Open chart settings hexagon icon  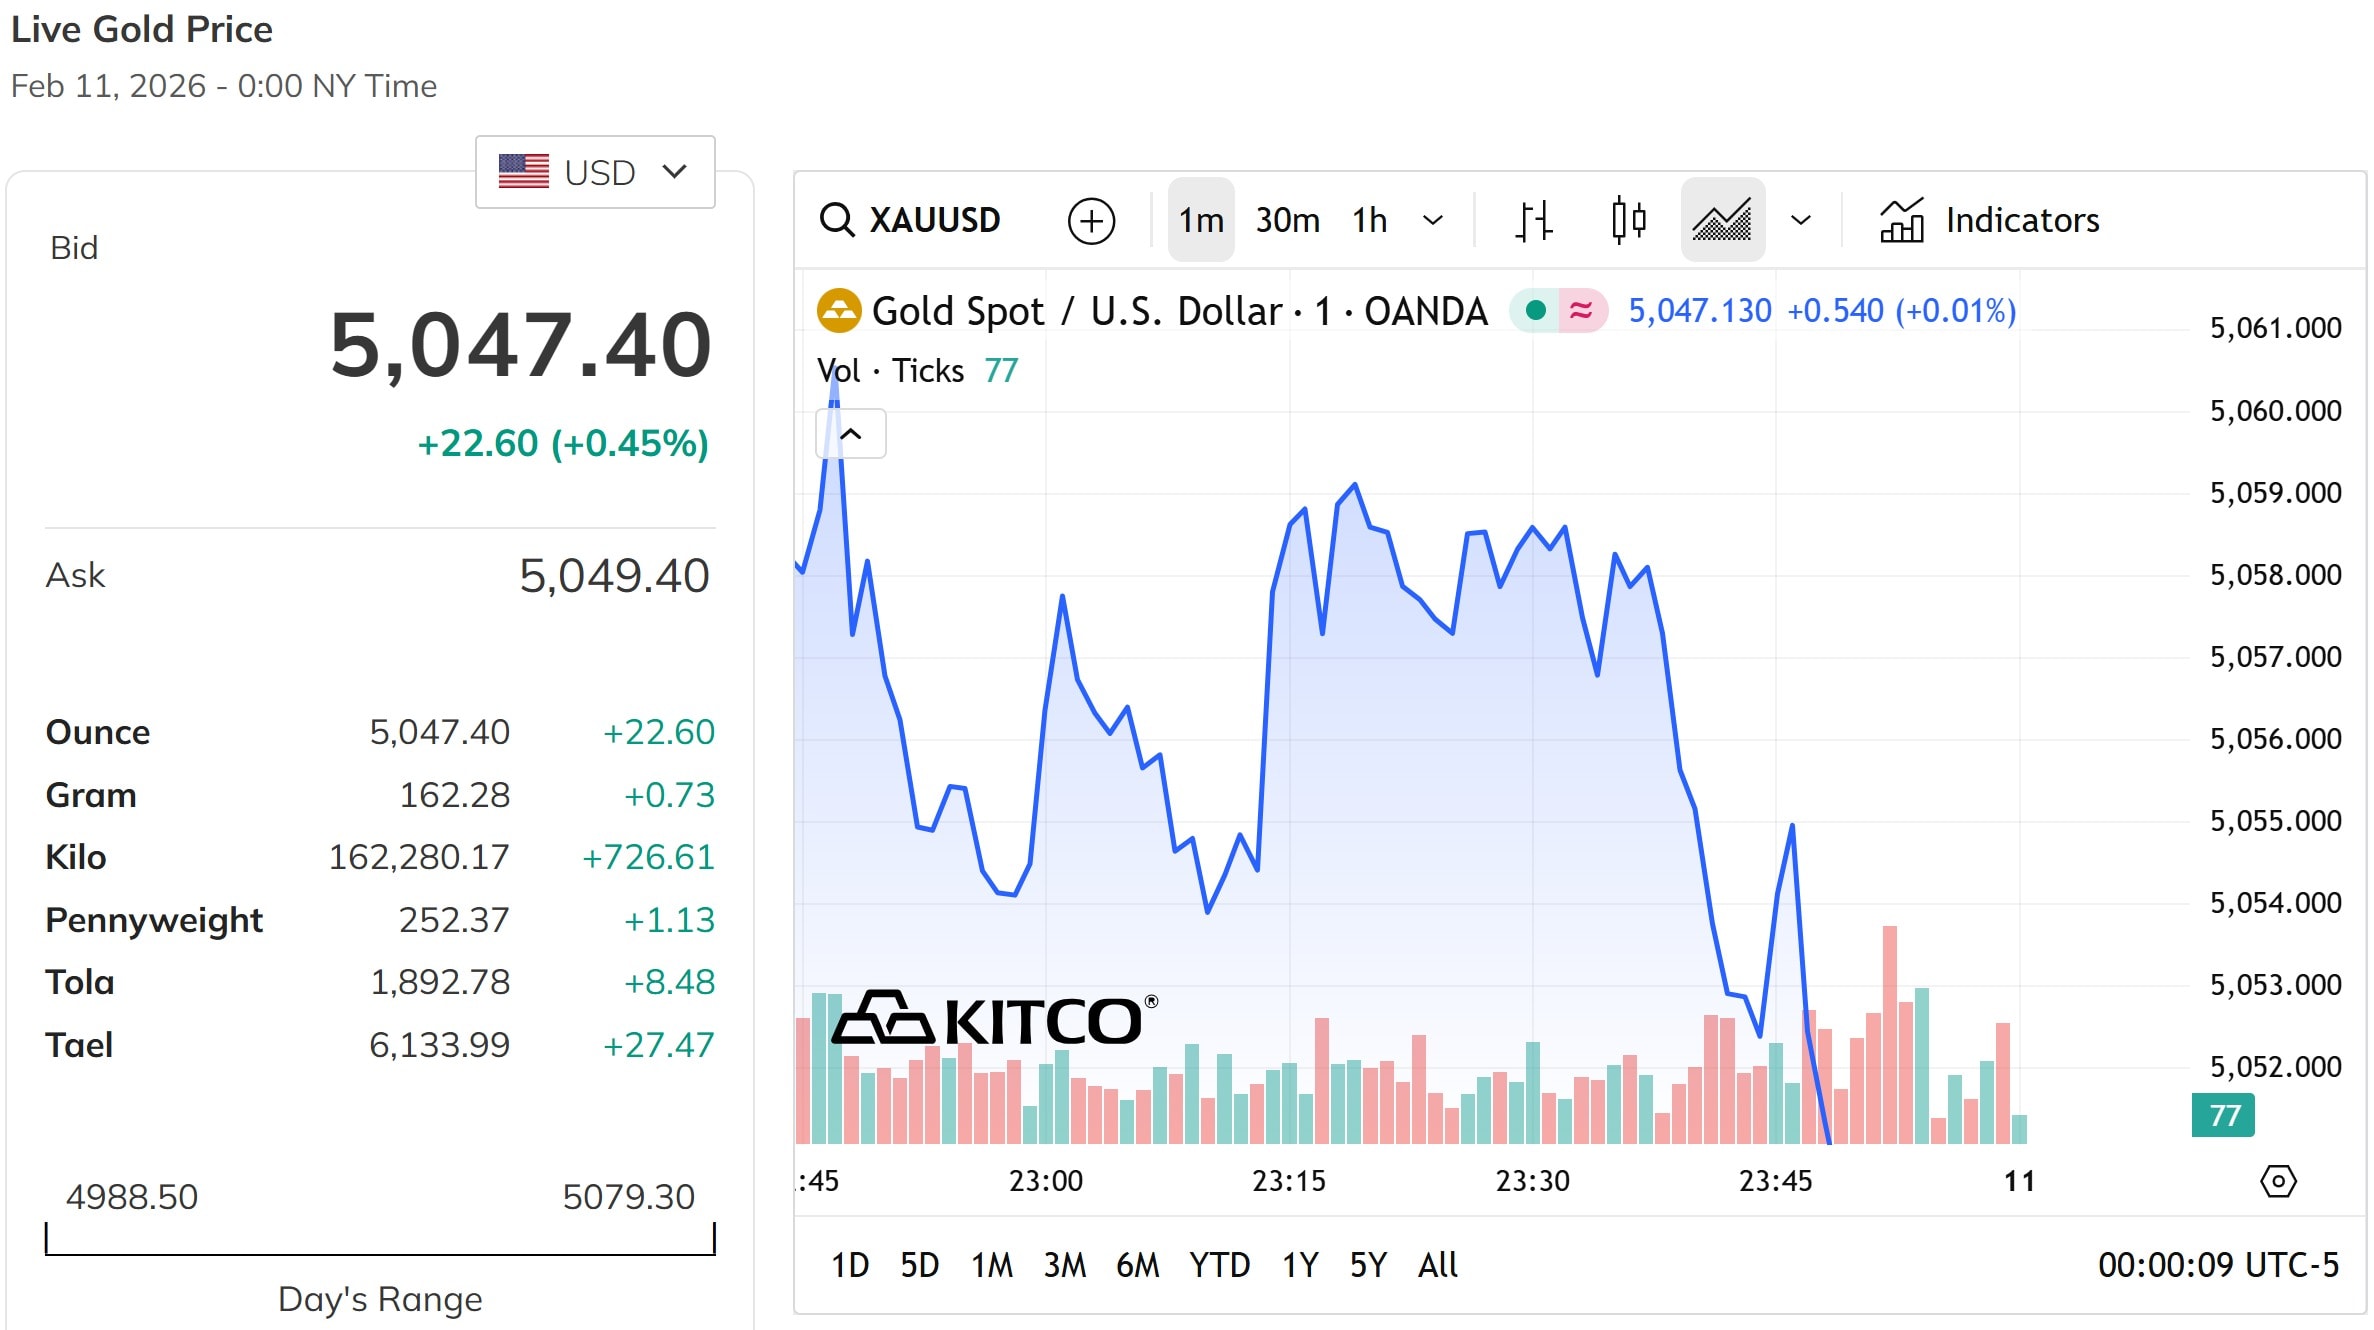pyautogui.click(x=2278, y=1181)
